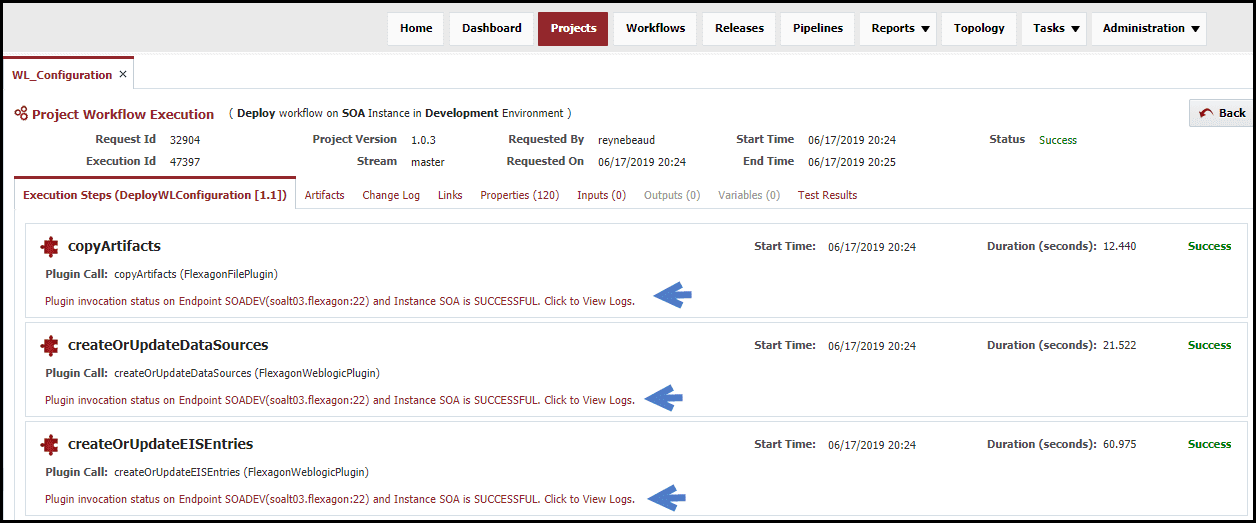Image resolution: width=1256 pixels, height=523 pixels.
Task: Open the Test Results tab
Action: point(827,195)
